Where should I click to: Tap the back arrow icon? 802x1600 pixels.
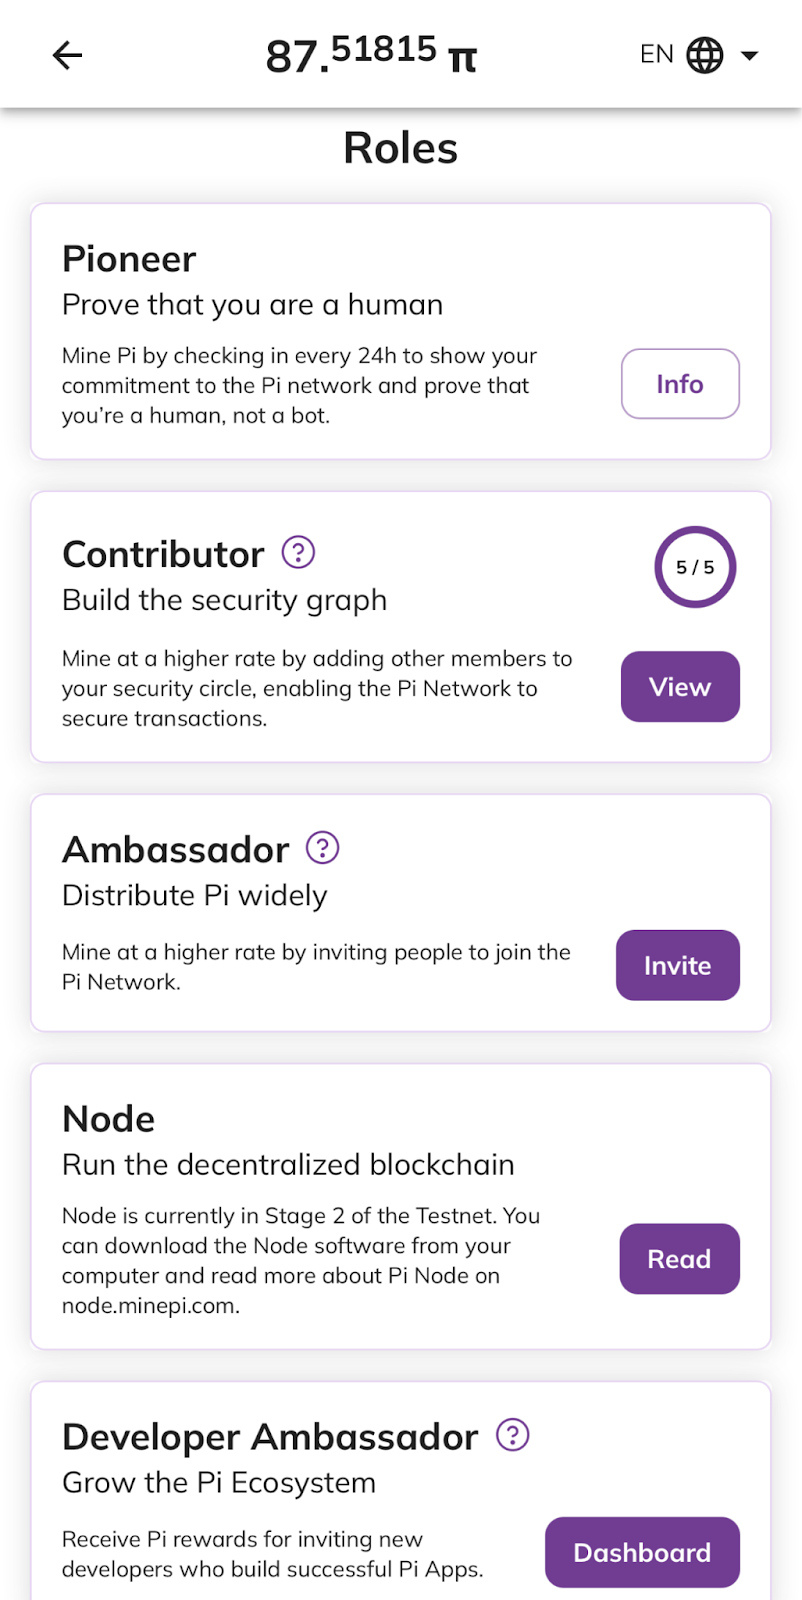[67, 55]
